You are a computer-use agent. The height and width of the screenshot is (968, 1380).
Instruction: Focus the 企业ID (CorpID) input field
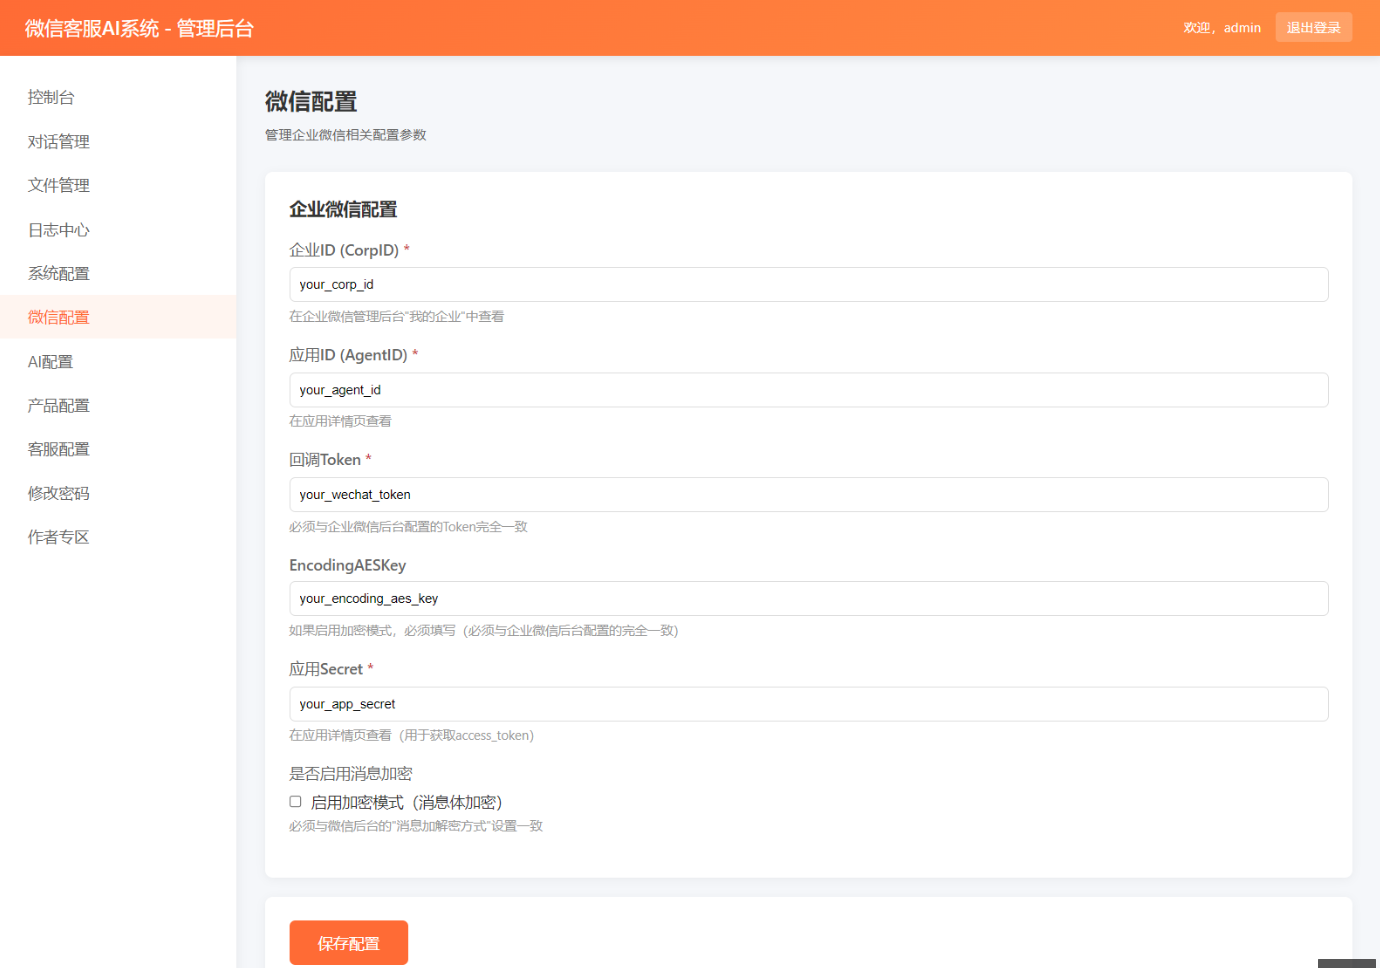pos(808,285)
